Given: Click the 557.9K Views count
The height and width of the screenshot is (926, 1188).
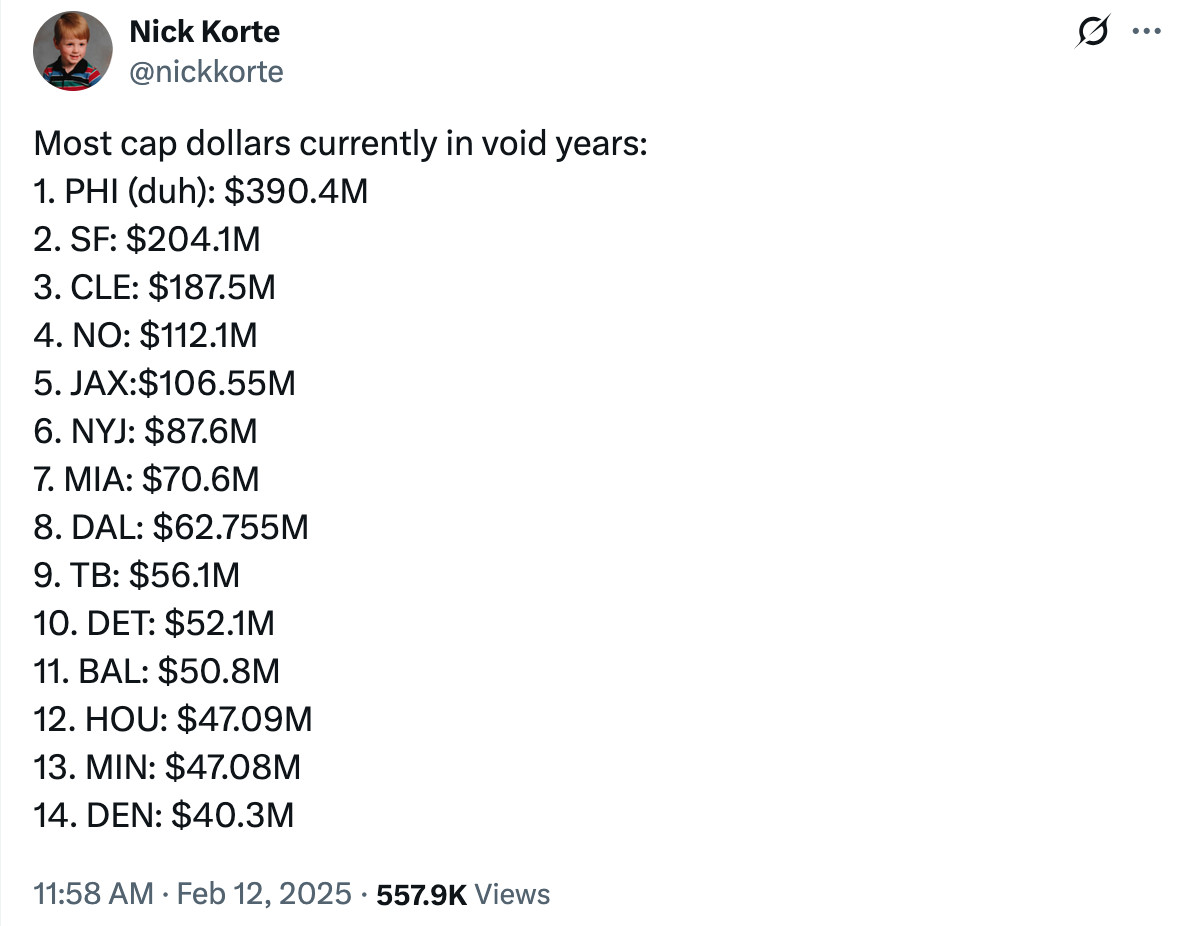Looking at the screenshot, I should coord(462,893).
